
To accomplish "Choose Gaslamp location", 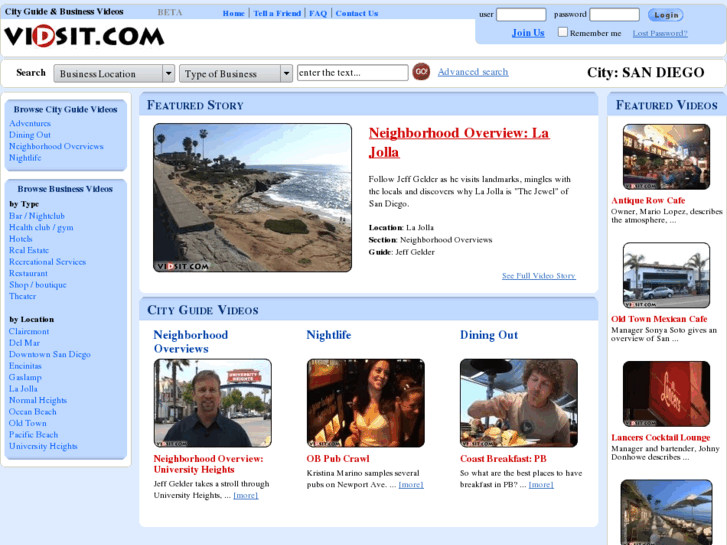I will pyautogui.click(x=25, y=377).
